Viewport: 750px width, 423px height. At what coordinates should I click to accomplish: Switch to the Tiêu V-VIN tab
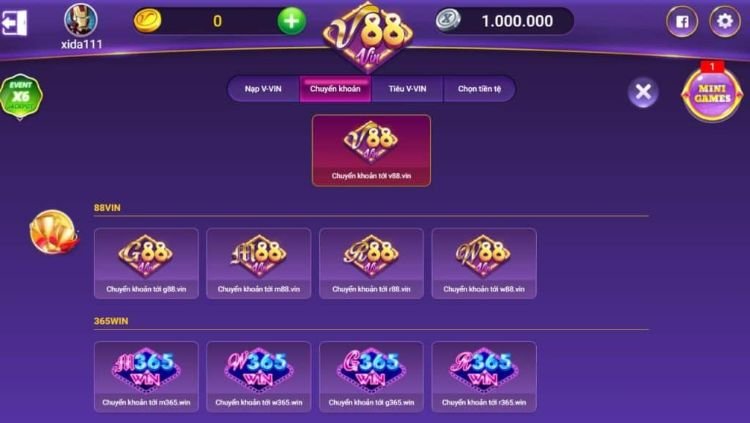click(408, 89)
